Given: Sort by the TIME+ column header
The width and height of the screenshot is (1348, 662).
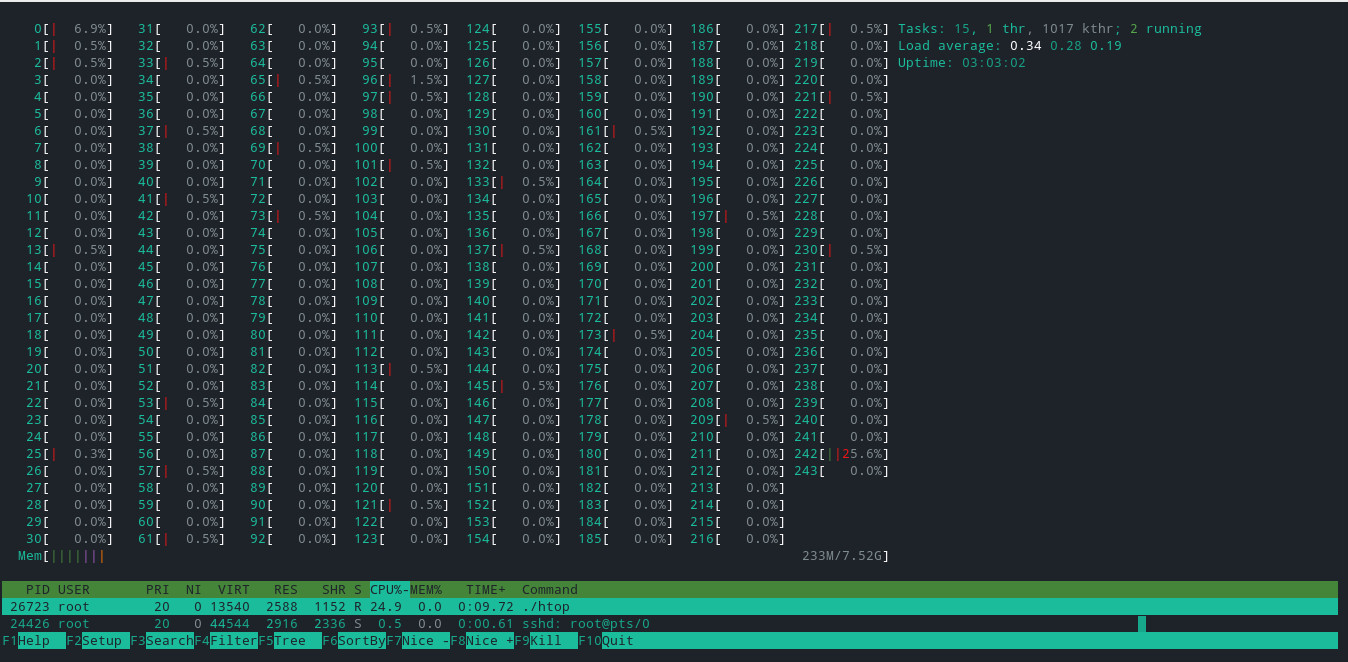Looking at the screenshot, I should tap(485, 590).
